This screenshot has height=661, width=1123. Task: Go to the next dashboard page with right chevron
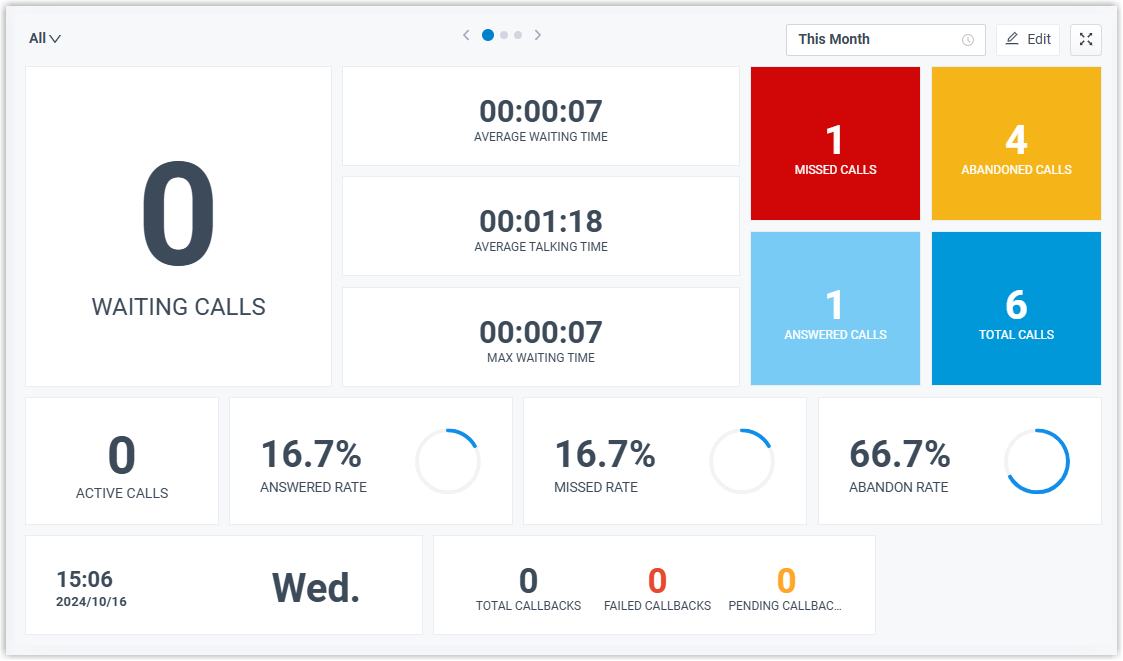(x=538, y=34)
